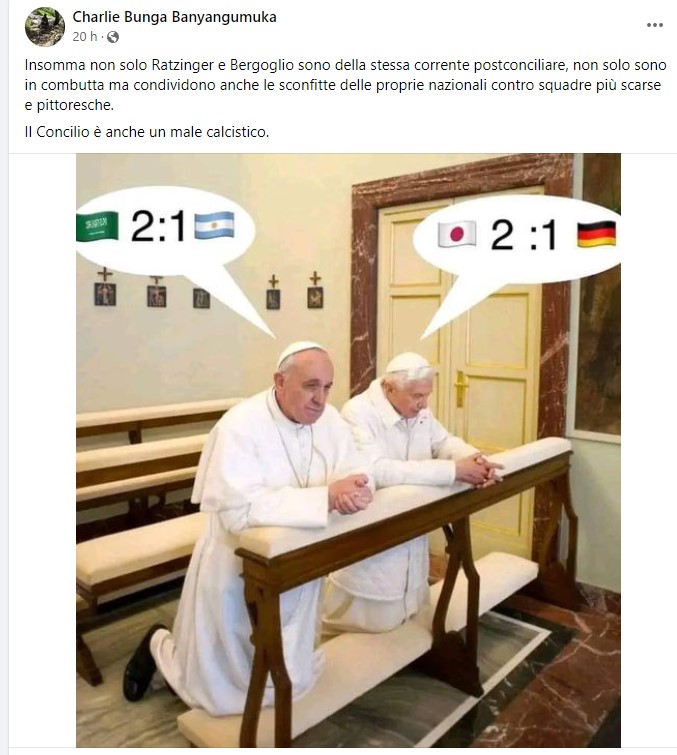
Task: Open the three-dot post options menu
Action: (x=654, y=25)
